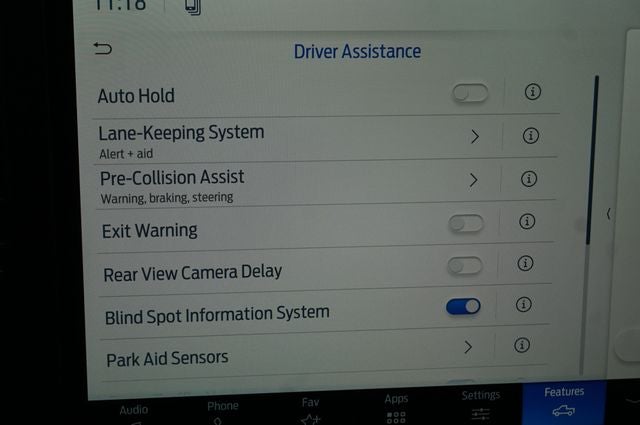Enable Rear View Camera Delay toggle
This screenshot has width=640, height=425.
(465, 266)
